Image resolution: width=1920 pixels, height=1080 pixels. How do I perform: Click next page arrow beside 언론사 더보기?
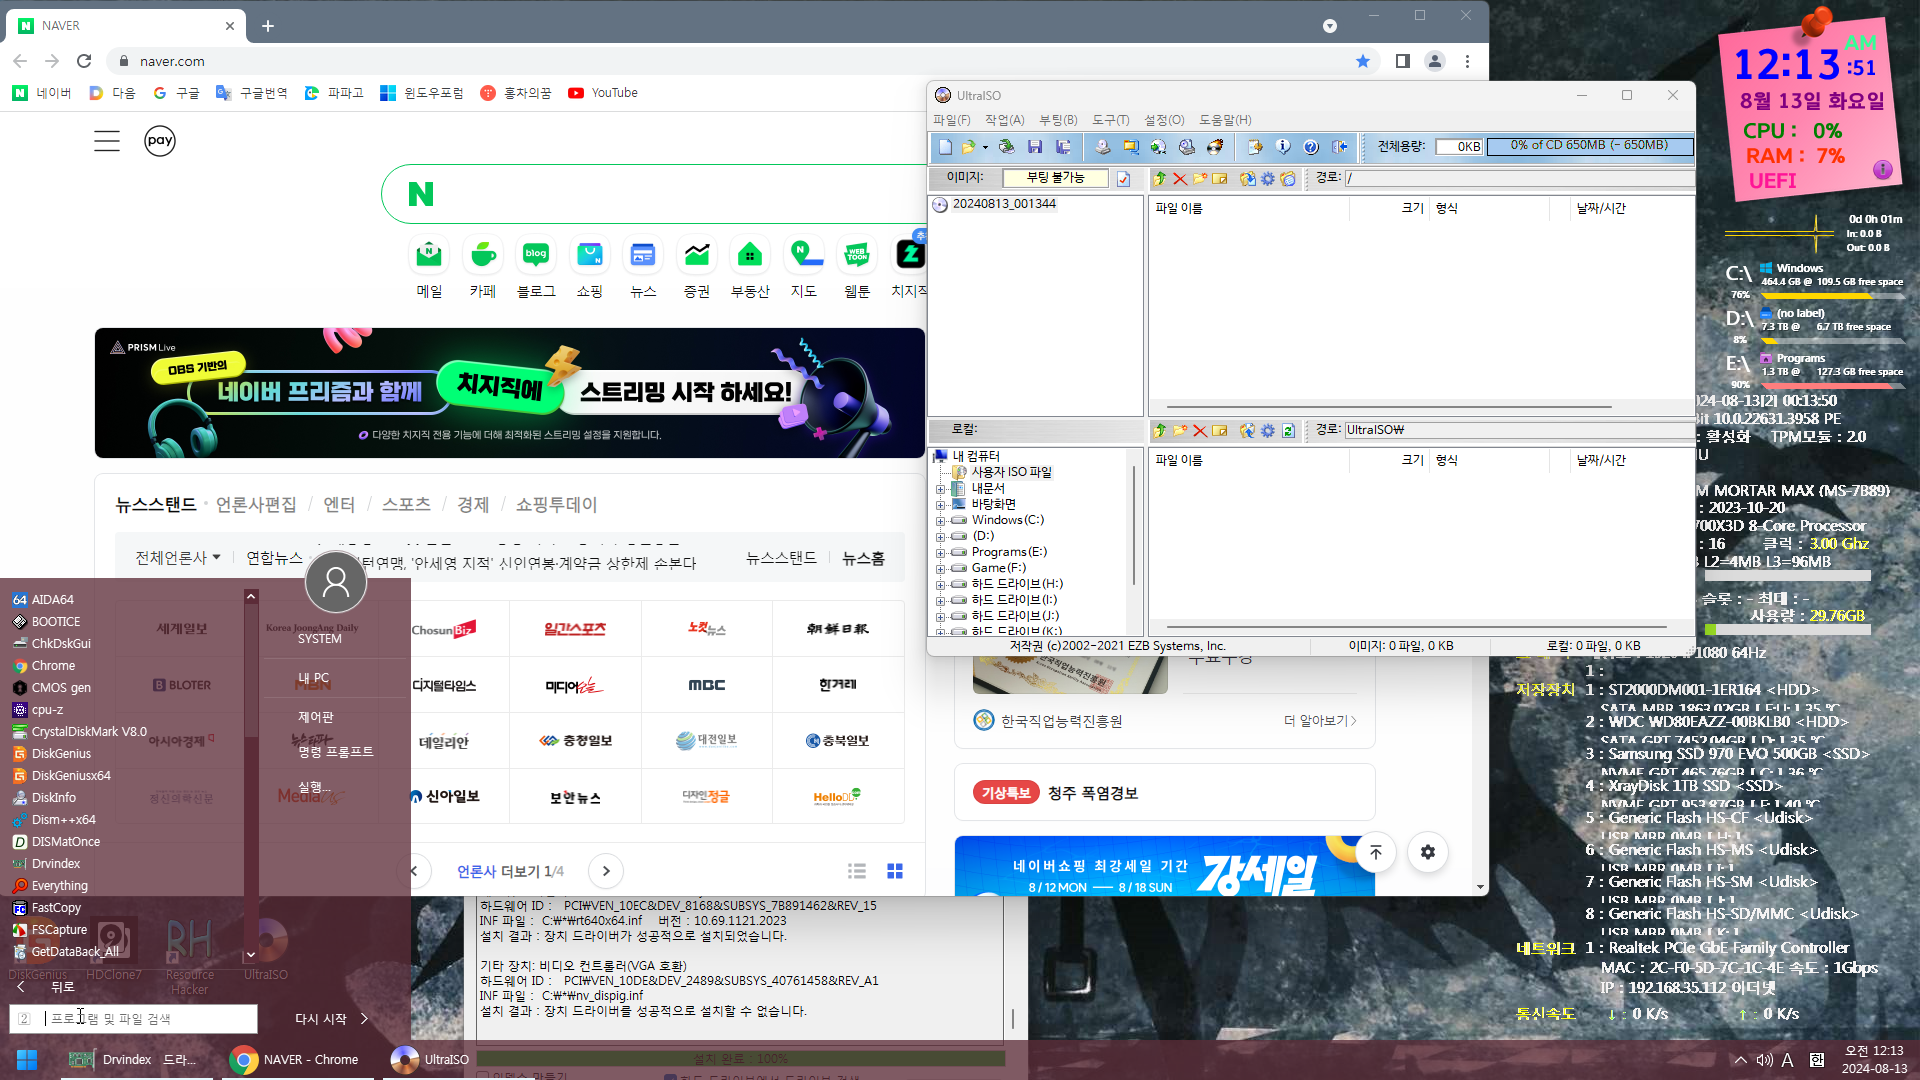[x=606, y=871]
